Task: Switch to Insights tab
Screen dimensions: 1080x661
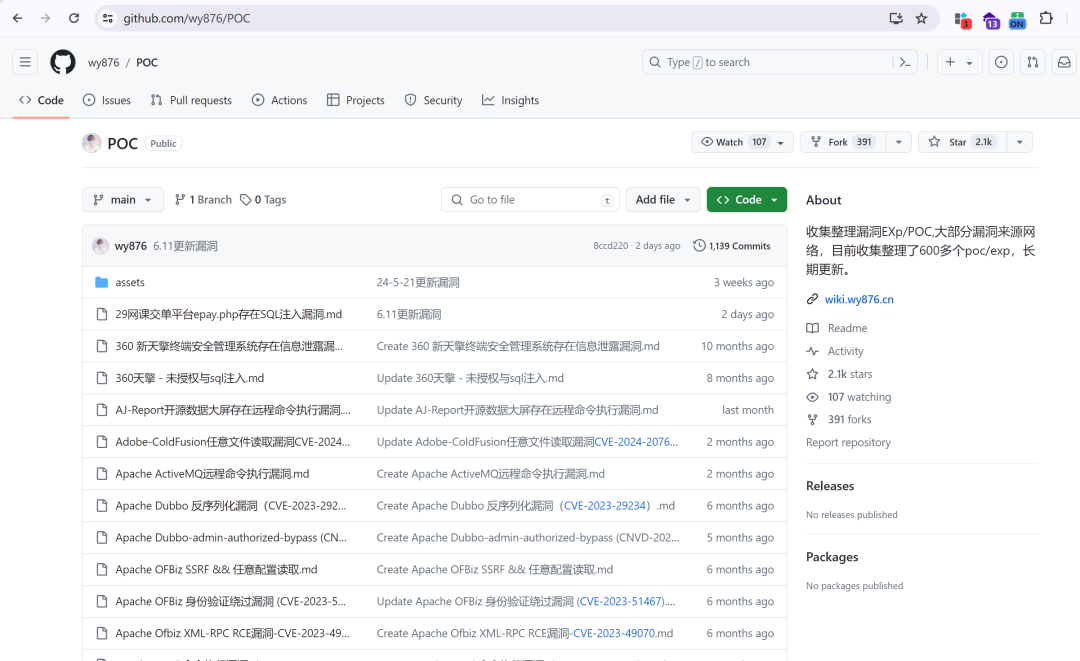Action: (x=510, y=100)
